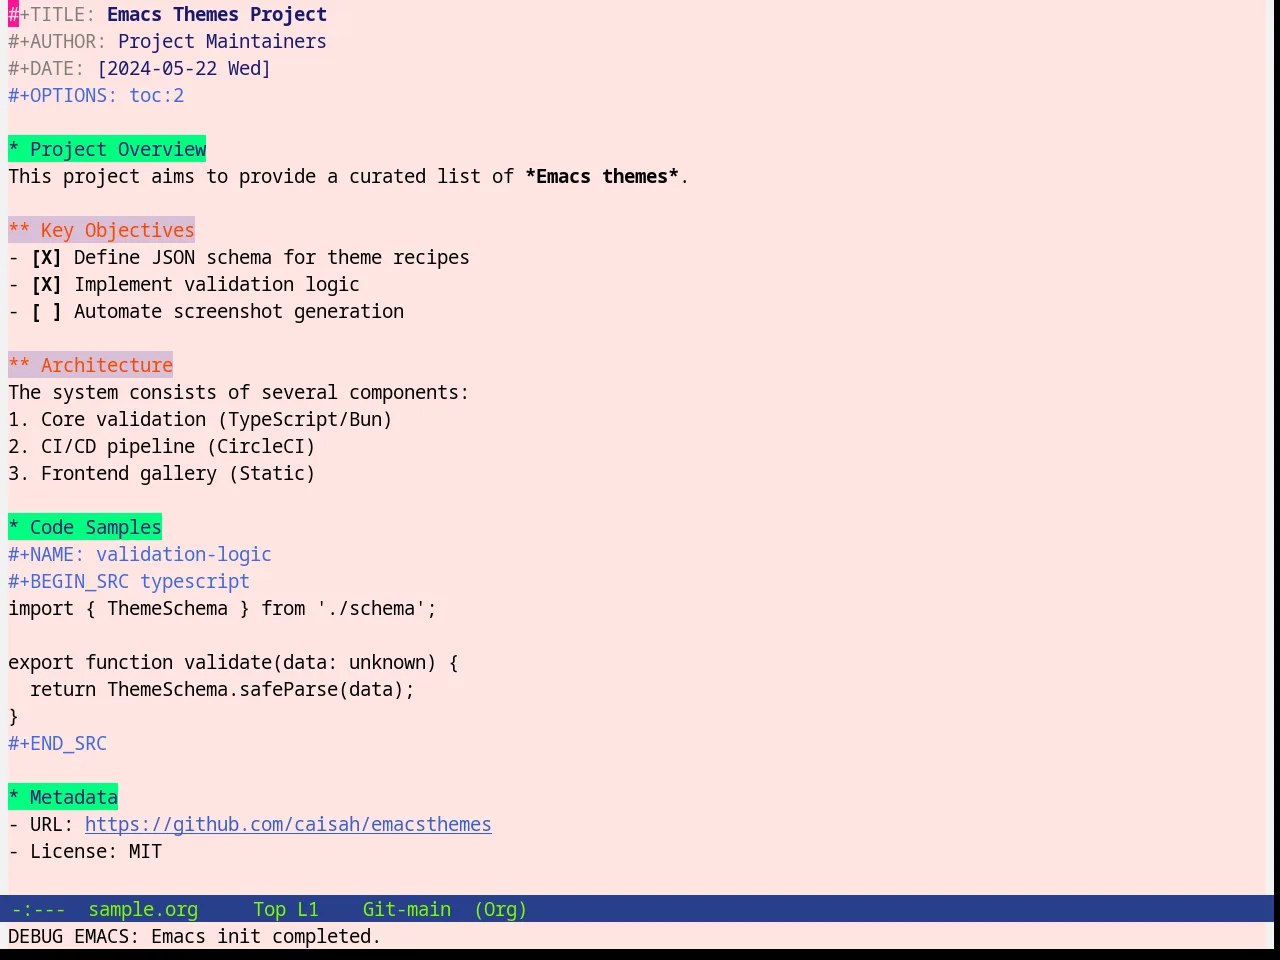
Task: Click the 'Project Maintainers' author value
Action: coord(222,41)
